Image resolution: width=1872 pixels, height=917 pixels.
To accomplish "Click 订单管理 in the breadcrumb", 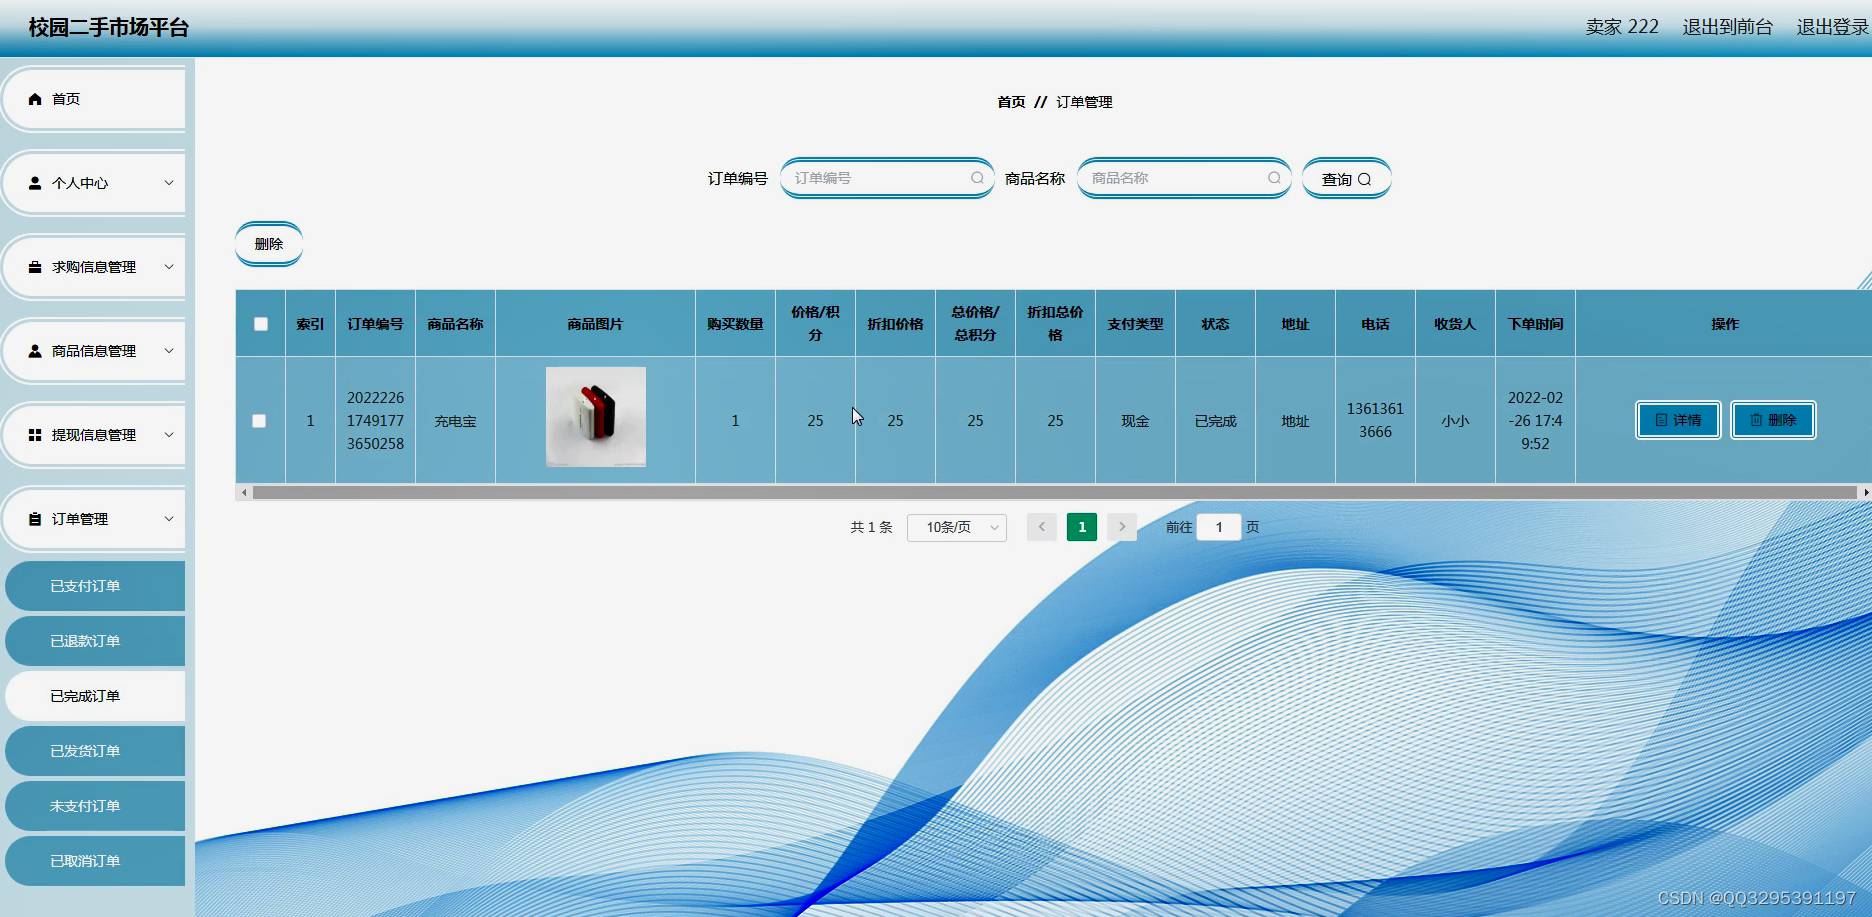I will (x=1084, y=102).
